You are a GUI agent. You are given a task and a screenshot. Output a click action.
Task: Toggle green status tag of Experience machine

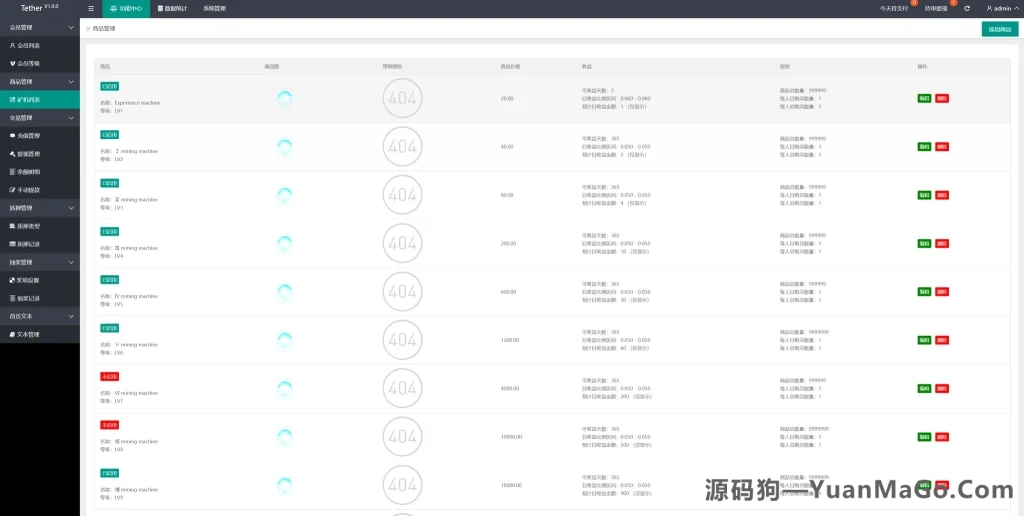coord(109,86)
